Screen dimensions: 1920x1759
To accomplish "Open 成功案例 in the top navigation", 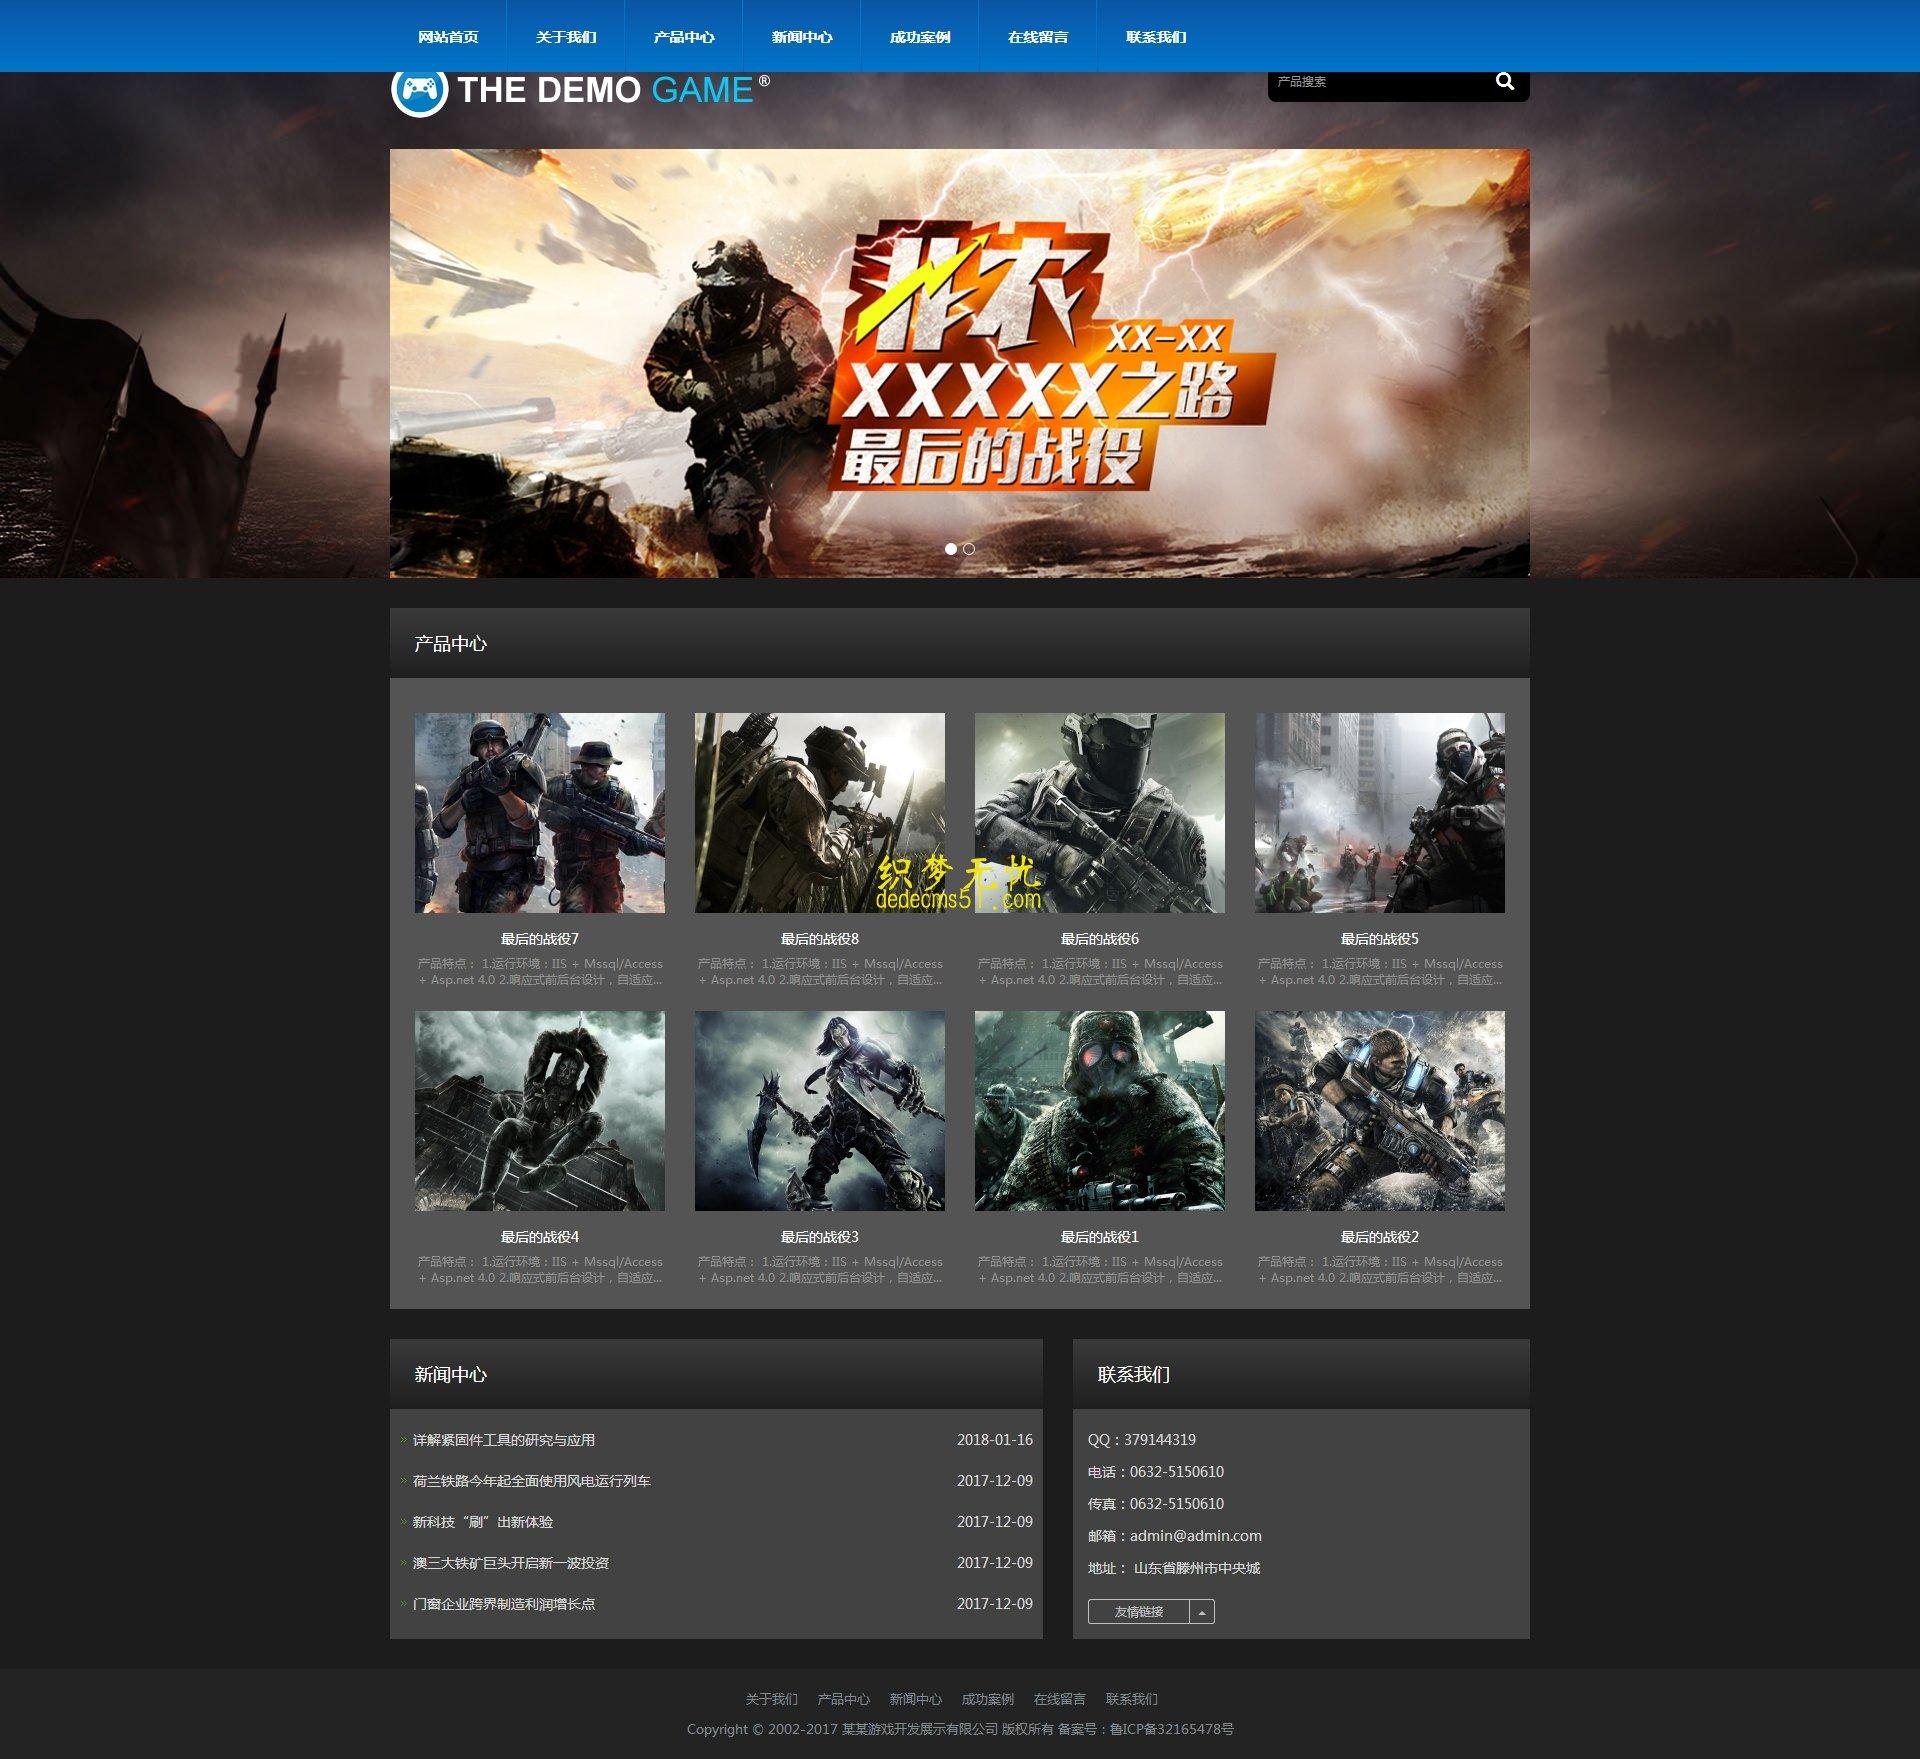I will 920,37.
